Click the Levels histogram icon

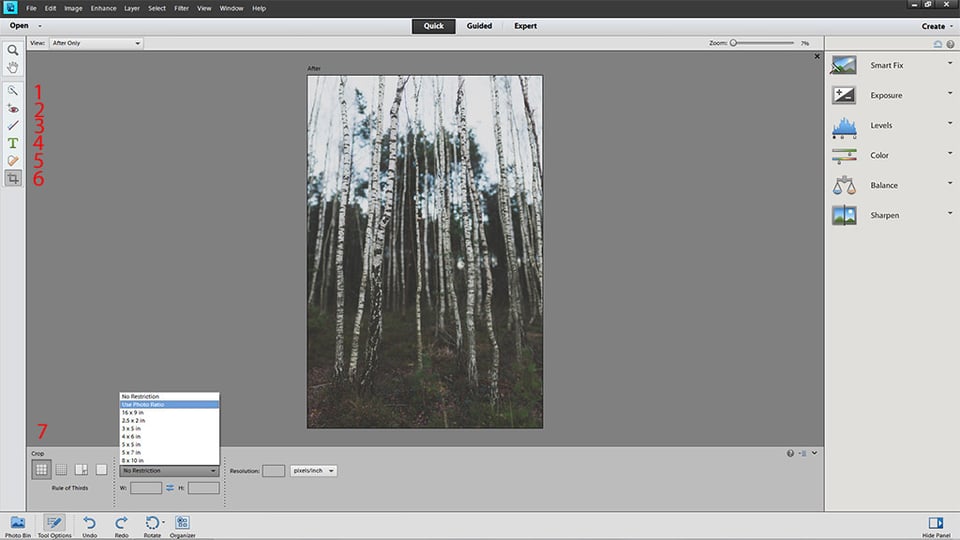click(x=844, y=127)
